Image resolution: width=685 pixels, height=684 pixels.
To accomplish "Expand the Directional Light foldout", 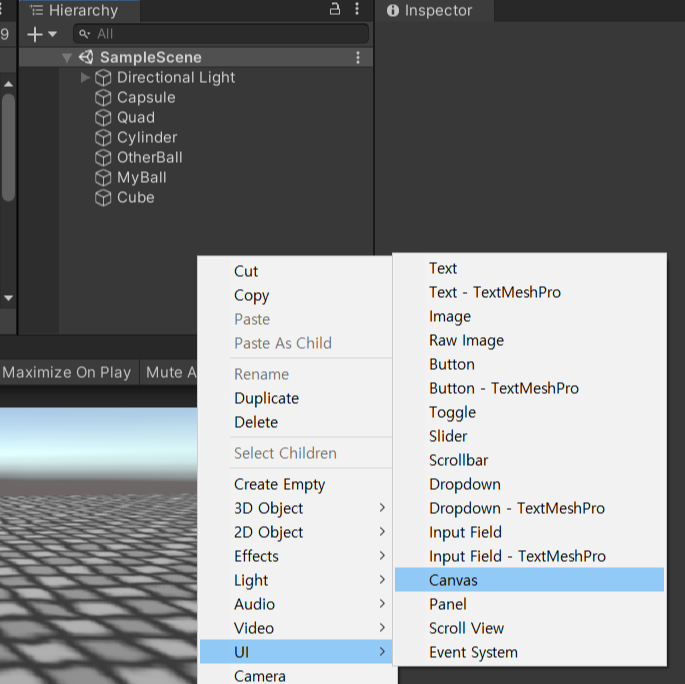I will tap(85, 77).
